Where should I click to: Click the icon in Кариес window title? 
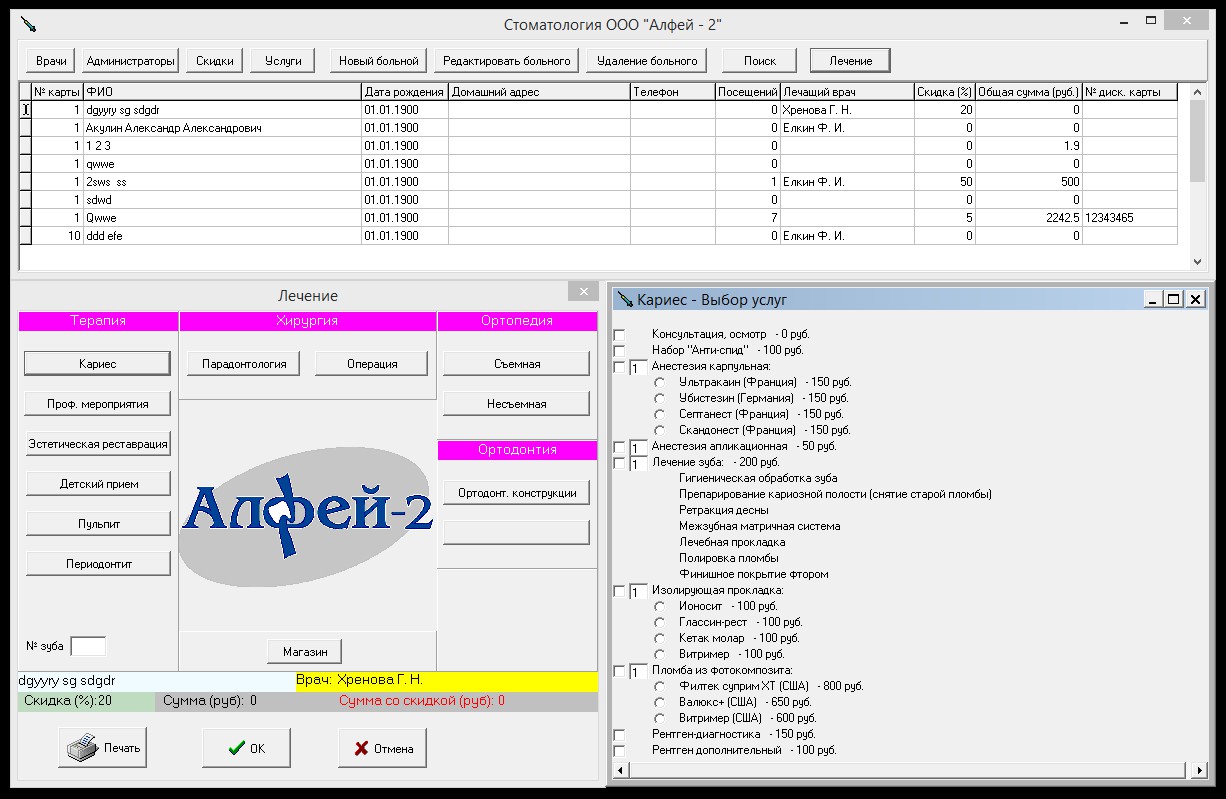pyautogui.click(x=625, y=299)
